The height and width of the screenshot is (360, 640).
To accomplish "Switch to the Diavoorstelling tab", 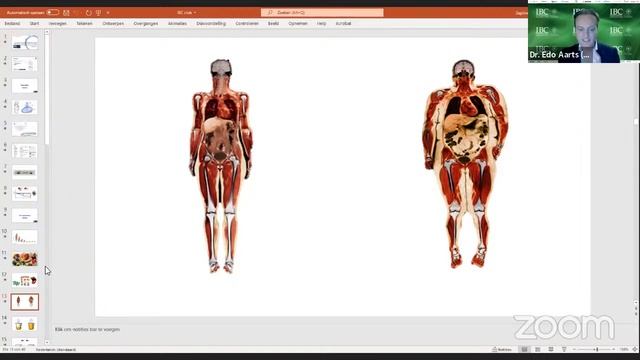I will coord(211,24).
